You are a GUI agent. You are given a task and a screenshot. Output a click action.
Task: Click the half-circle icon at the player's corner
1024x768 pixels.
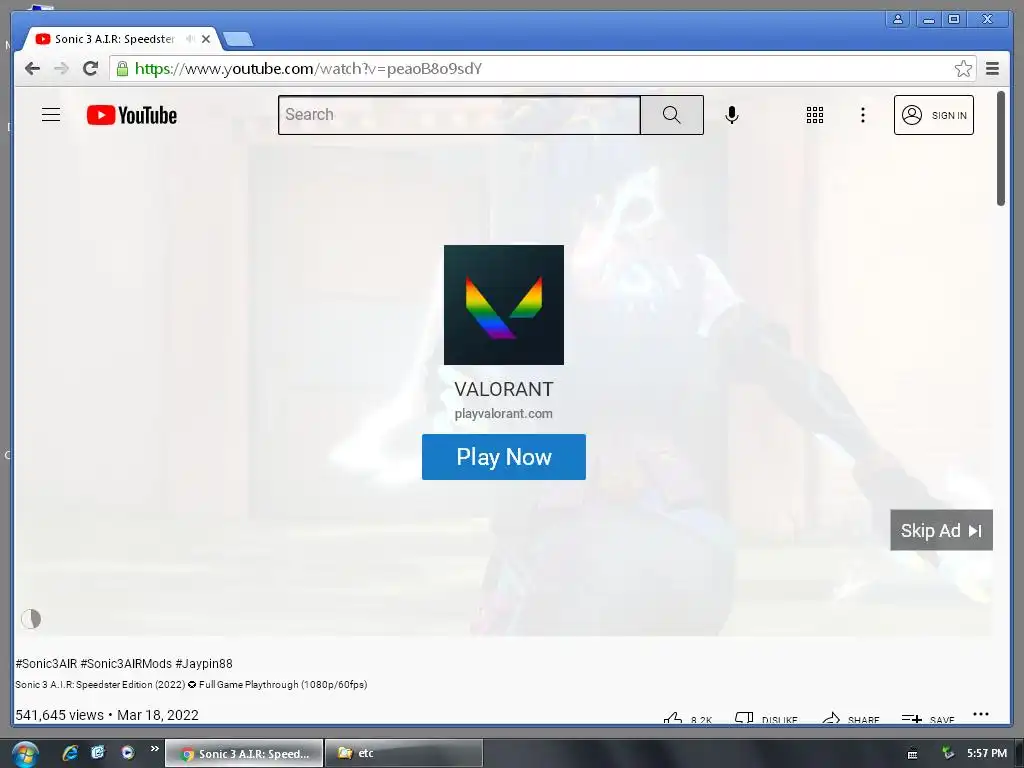pyautogui.click(x=31, y=618)
